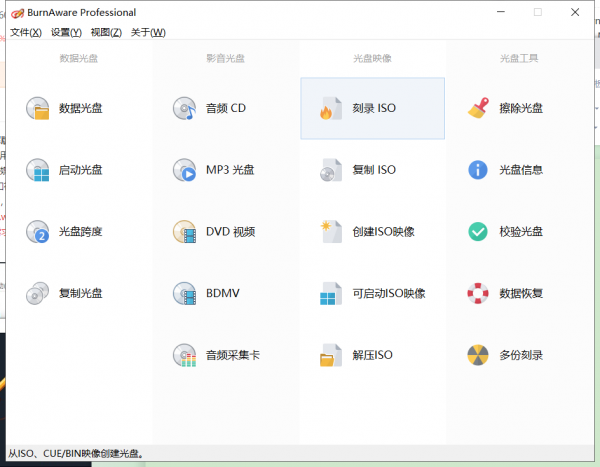Click the BDMV blue disc icon
The height and width of the screenshot is (467, 600).
point(184,293)
